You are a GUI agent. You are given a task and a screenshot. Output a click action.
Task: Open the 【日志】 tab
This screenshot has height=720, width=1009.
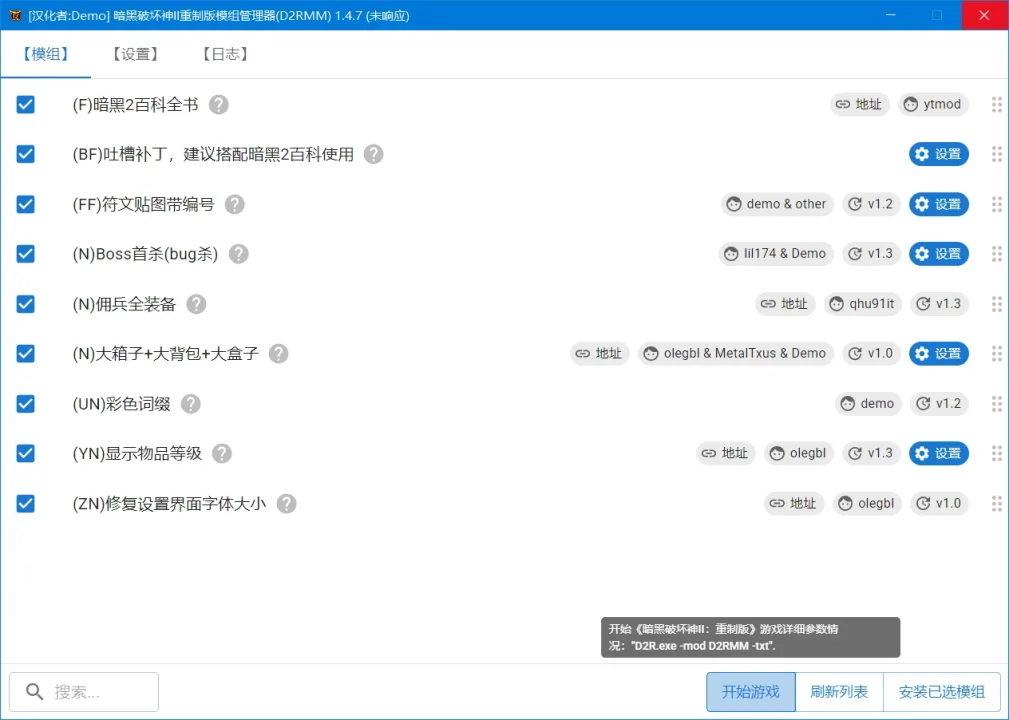pyautogui.click(x=222, y=54)
